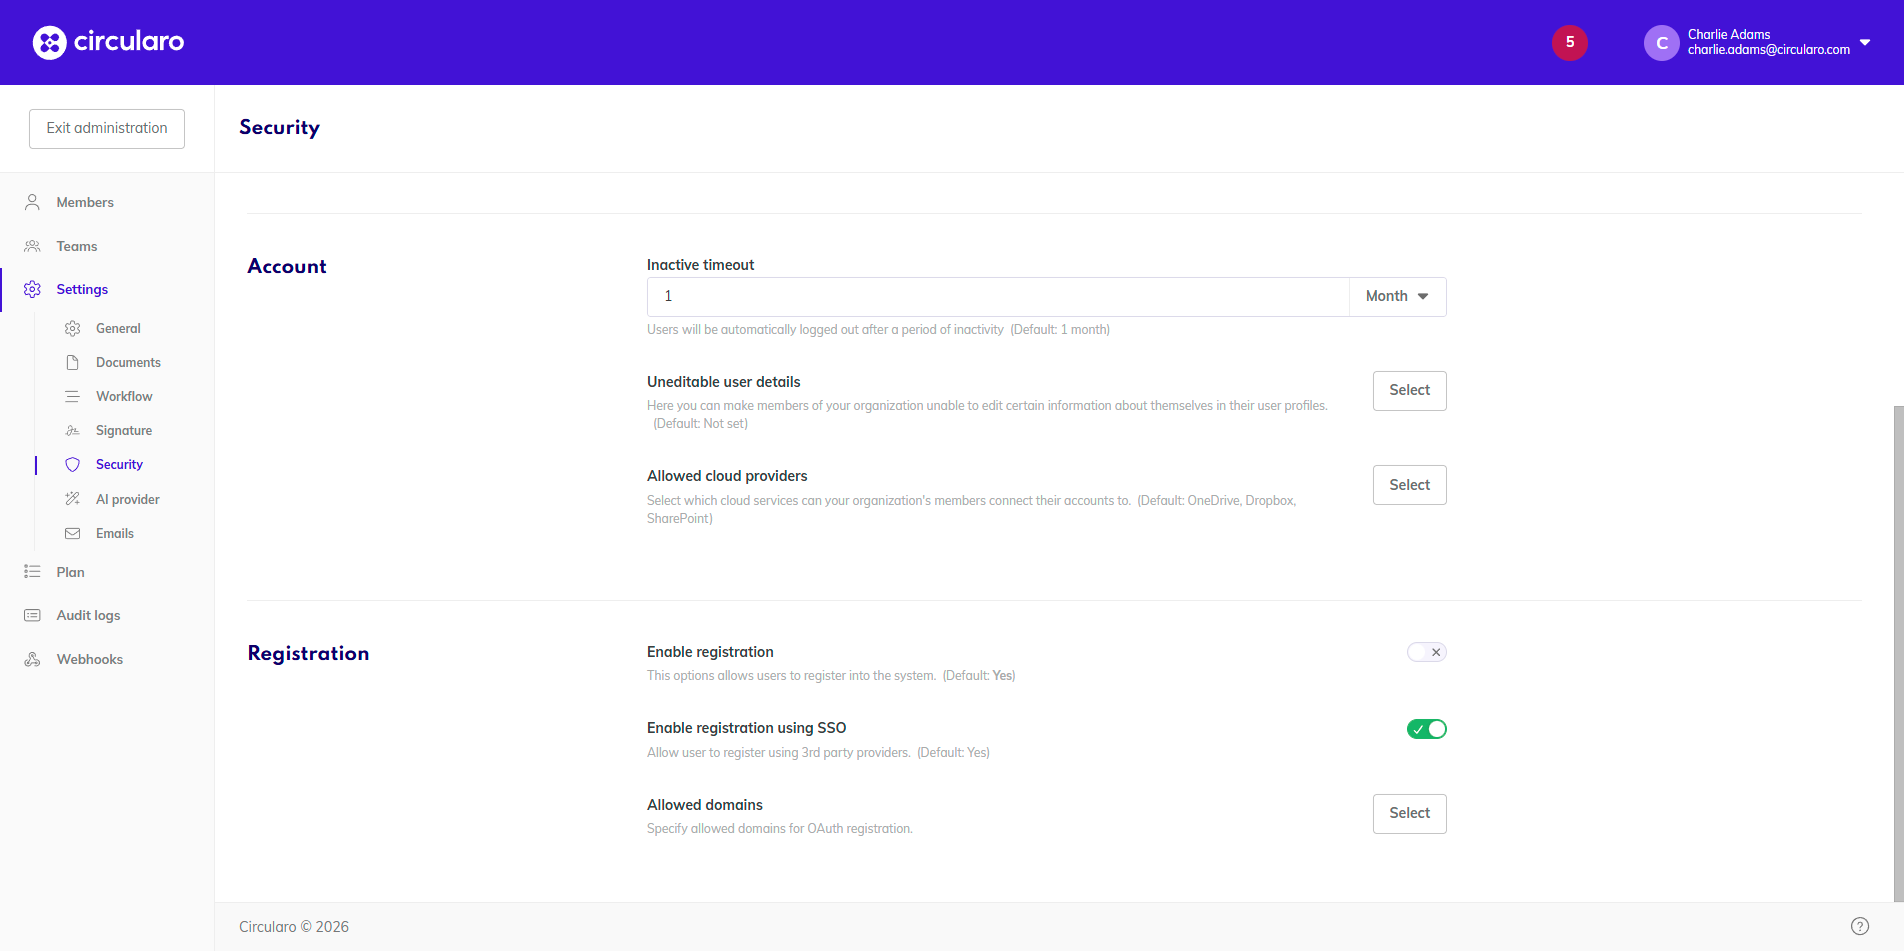The width and height of the screenshot is (1904, 951).
Task: Go to the Plan section
Action: (x=70, y=572)
